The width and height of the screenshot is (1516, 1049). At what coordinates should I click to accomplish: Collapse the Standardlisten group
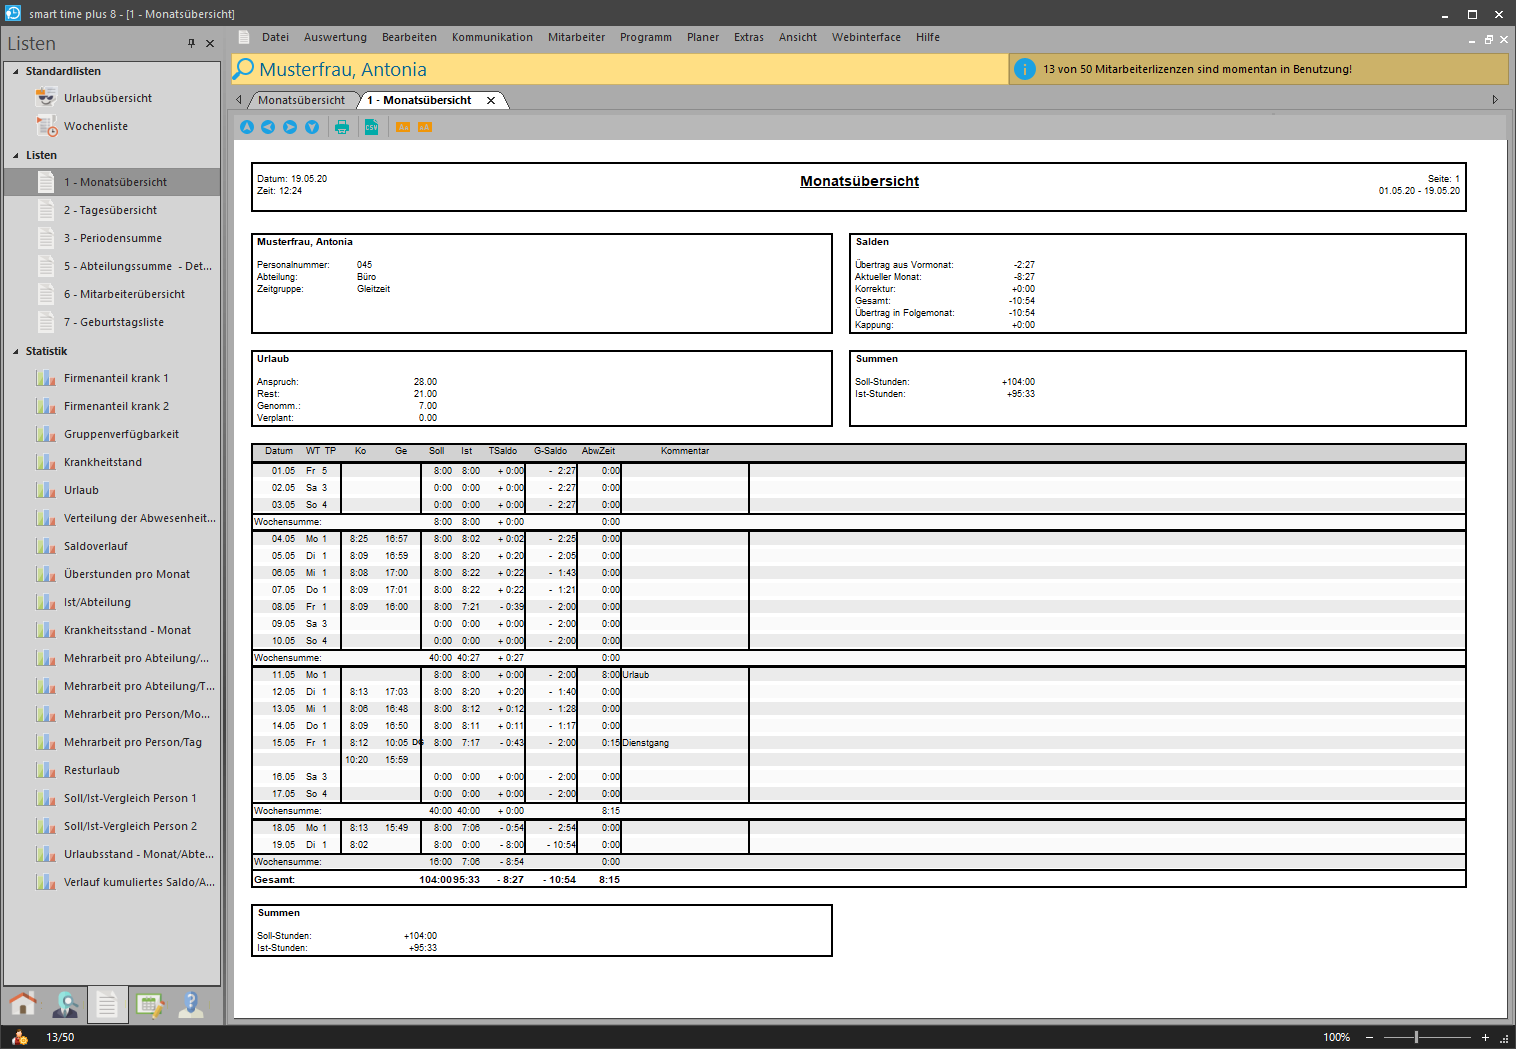tap(16, 71)
